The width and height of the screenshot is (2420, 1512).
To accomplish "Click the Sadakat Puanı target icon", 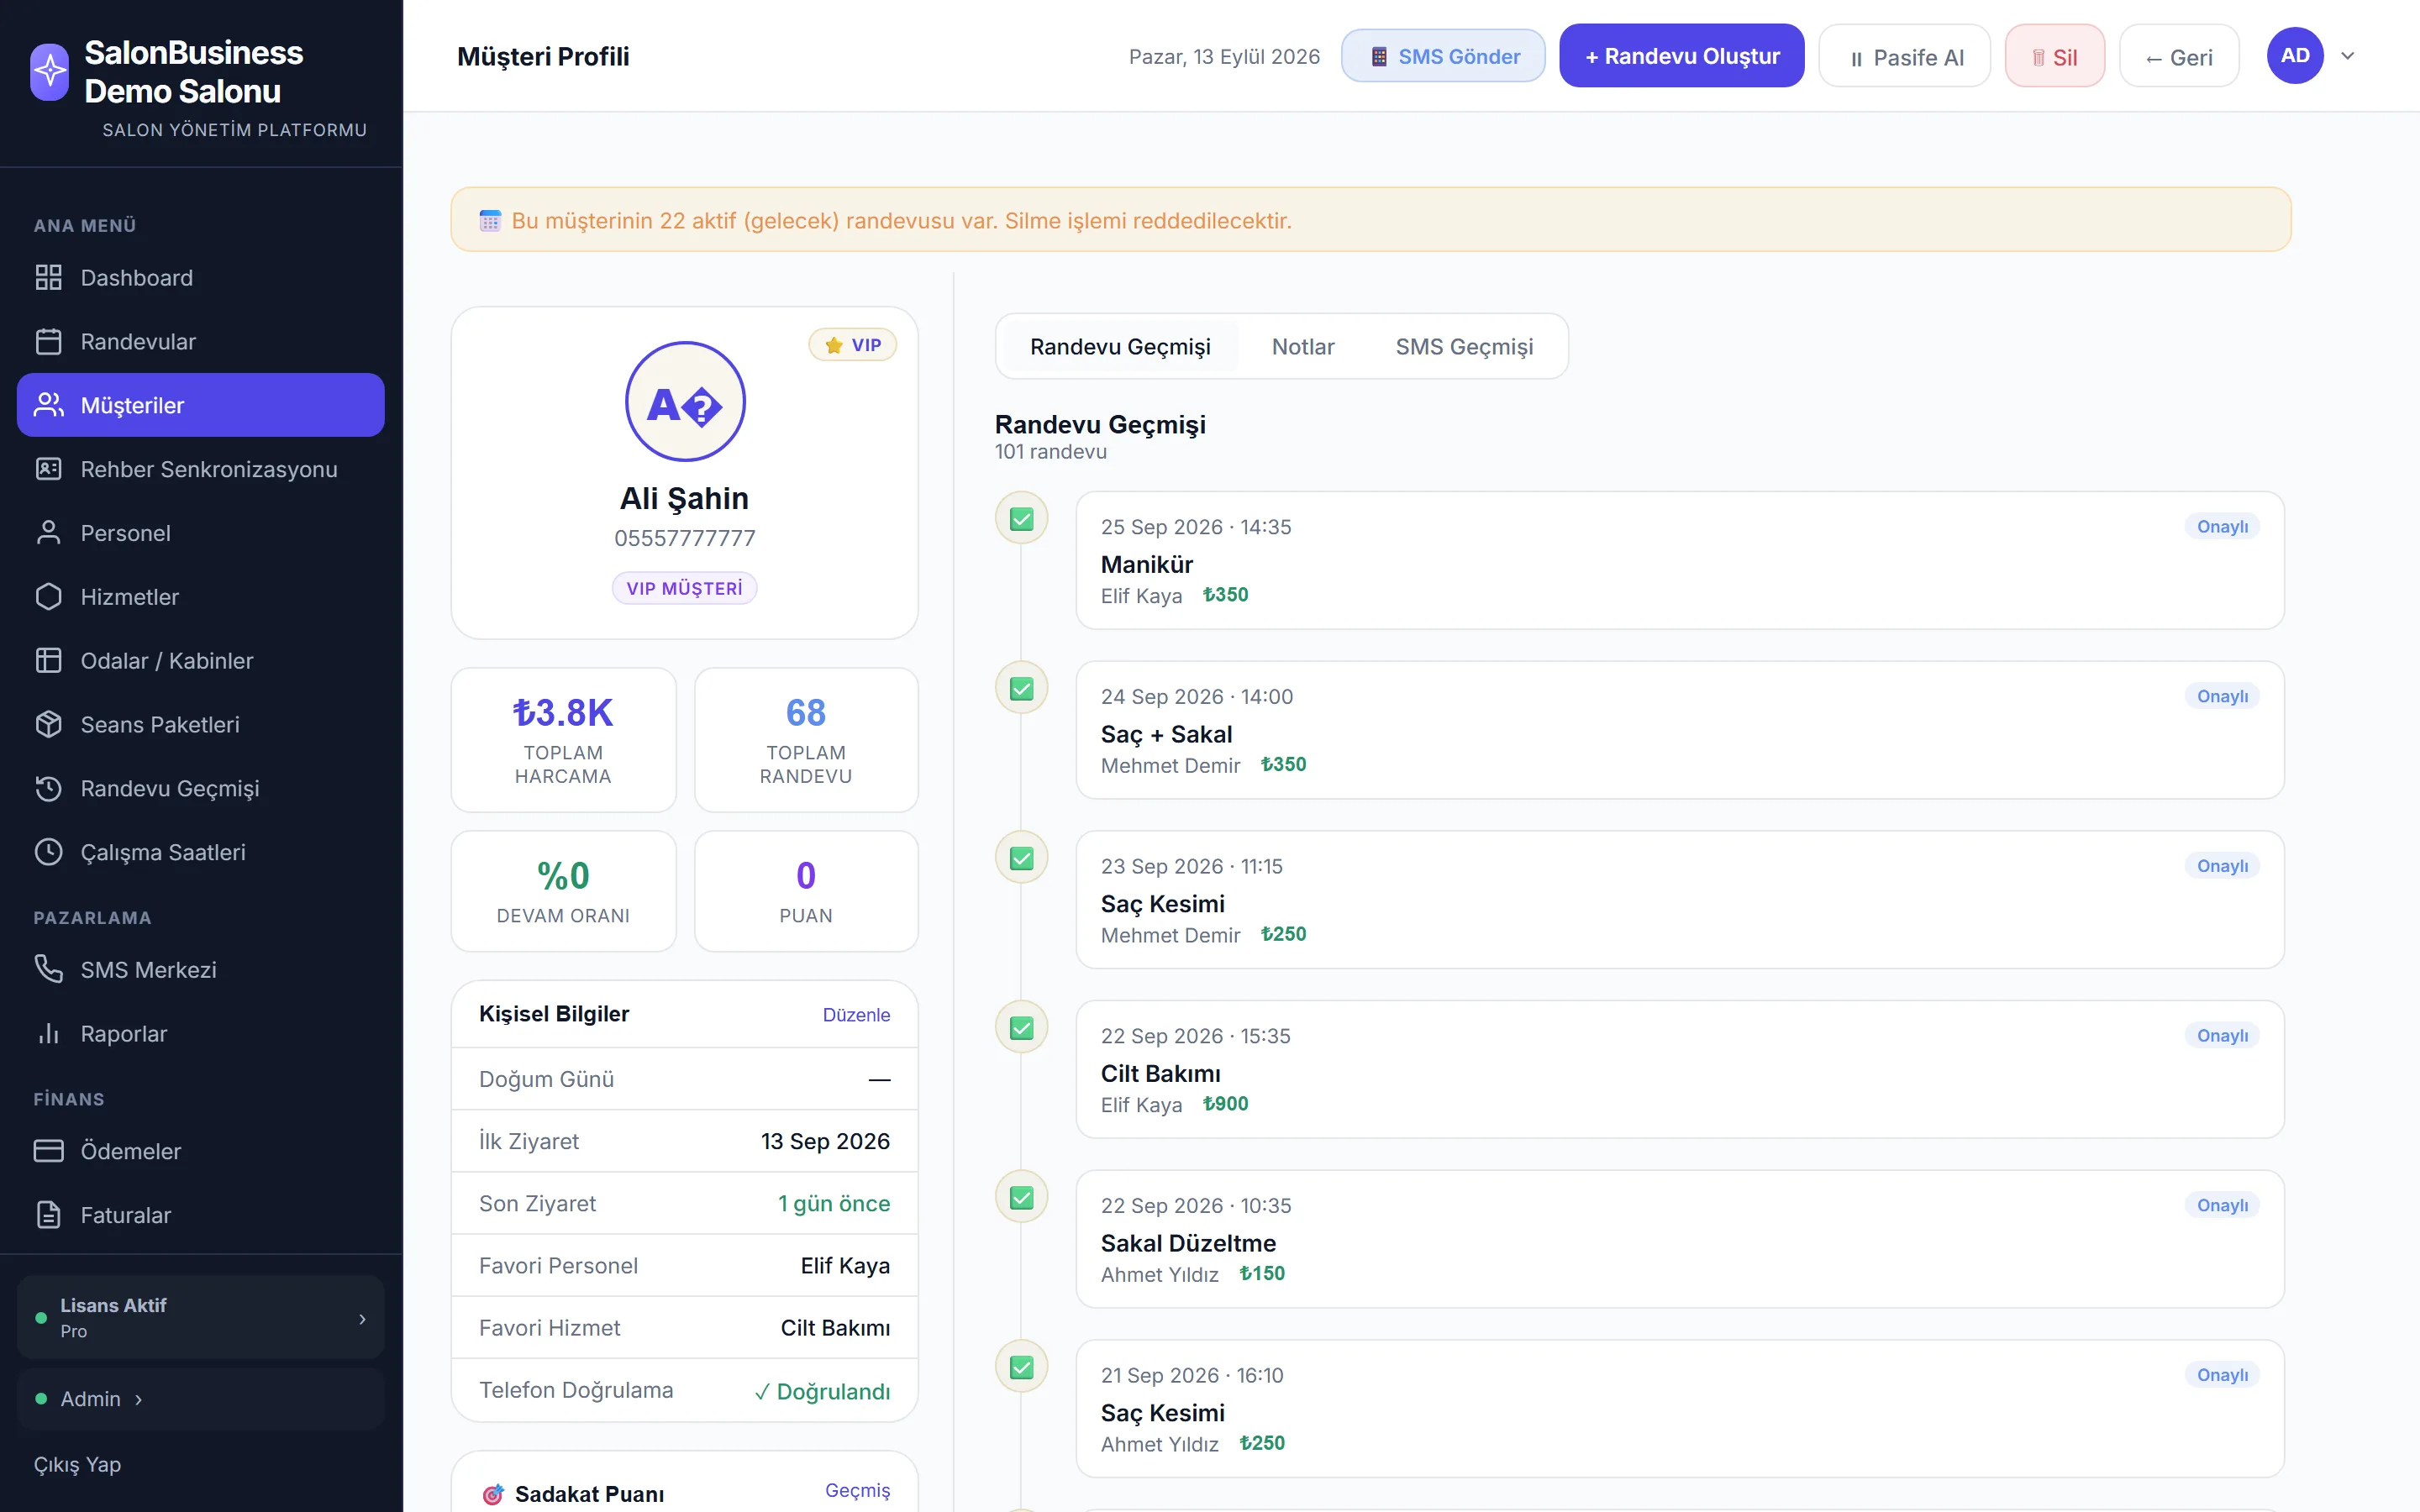I will [x=492, y=1494].
